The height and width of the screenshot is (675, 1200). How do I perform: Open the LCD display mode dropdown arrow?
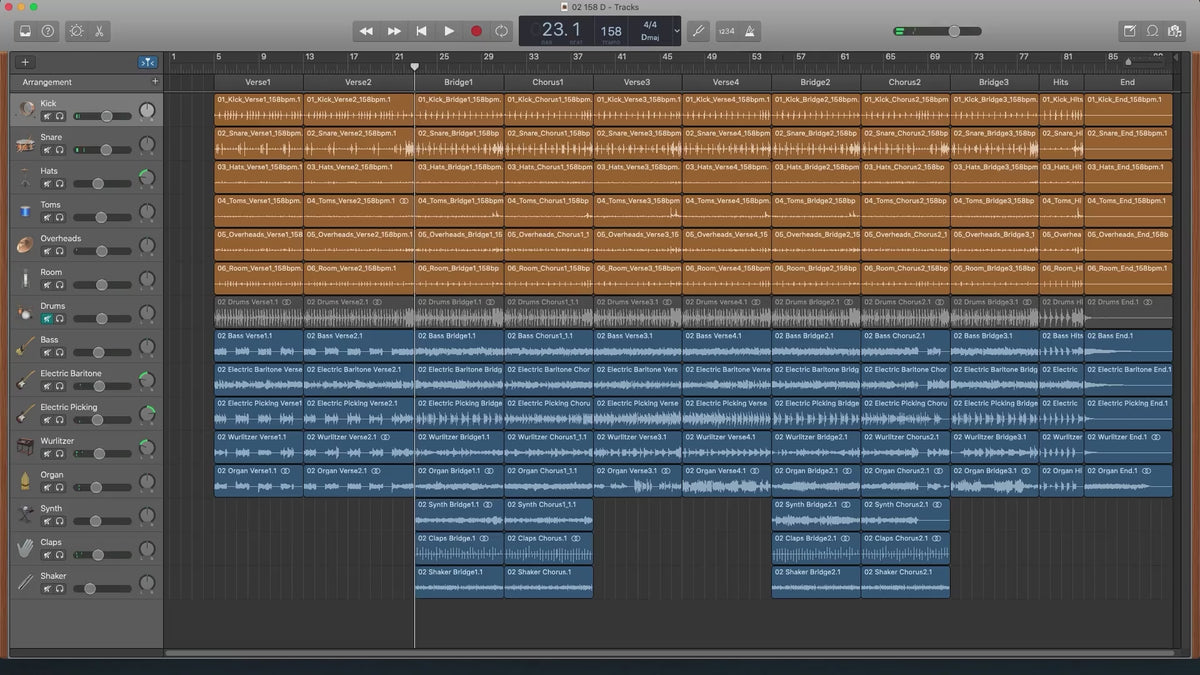[x=677, y=31]
